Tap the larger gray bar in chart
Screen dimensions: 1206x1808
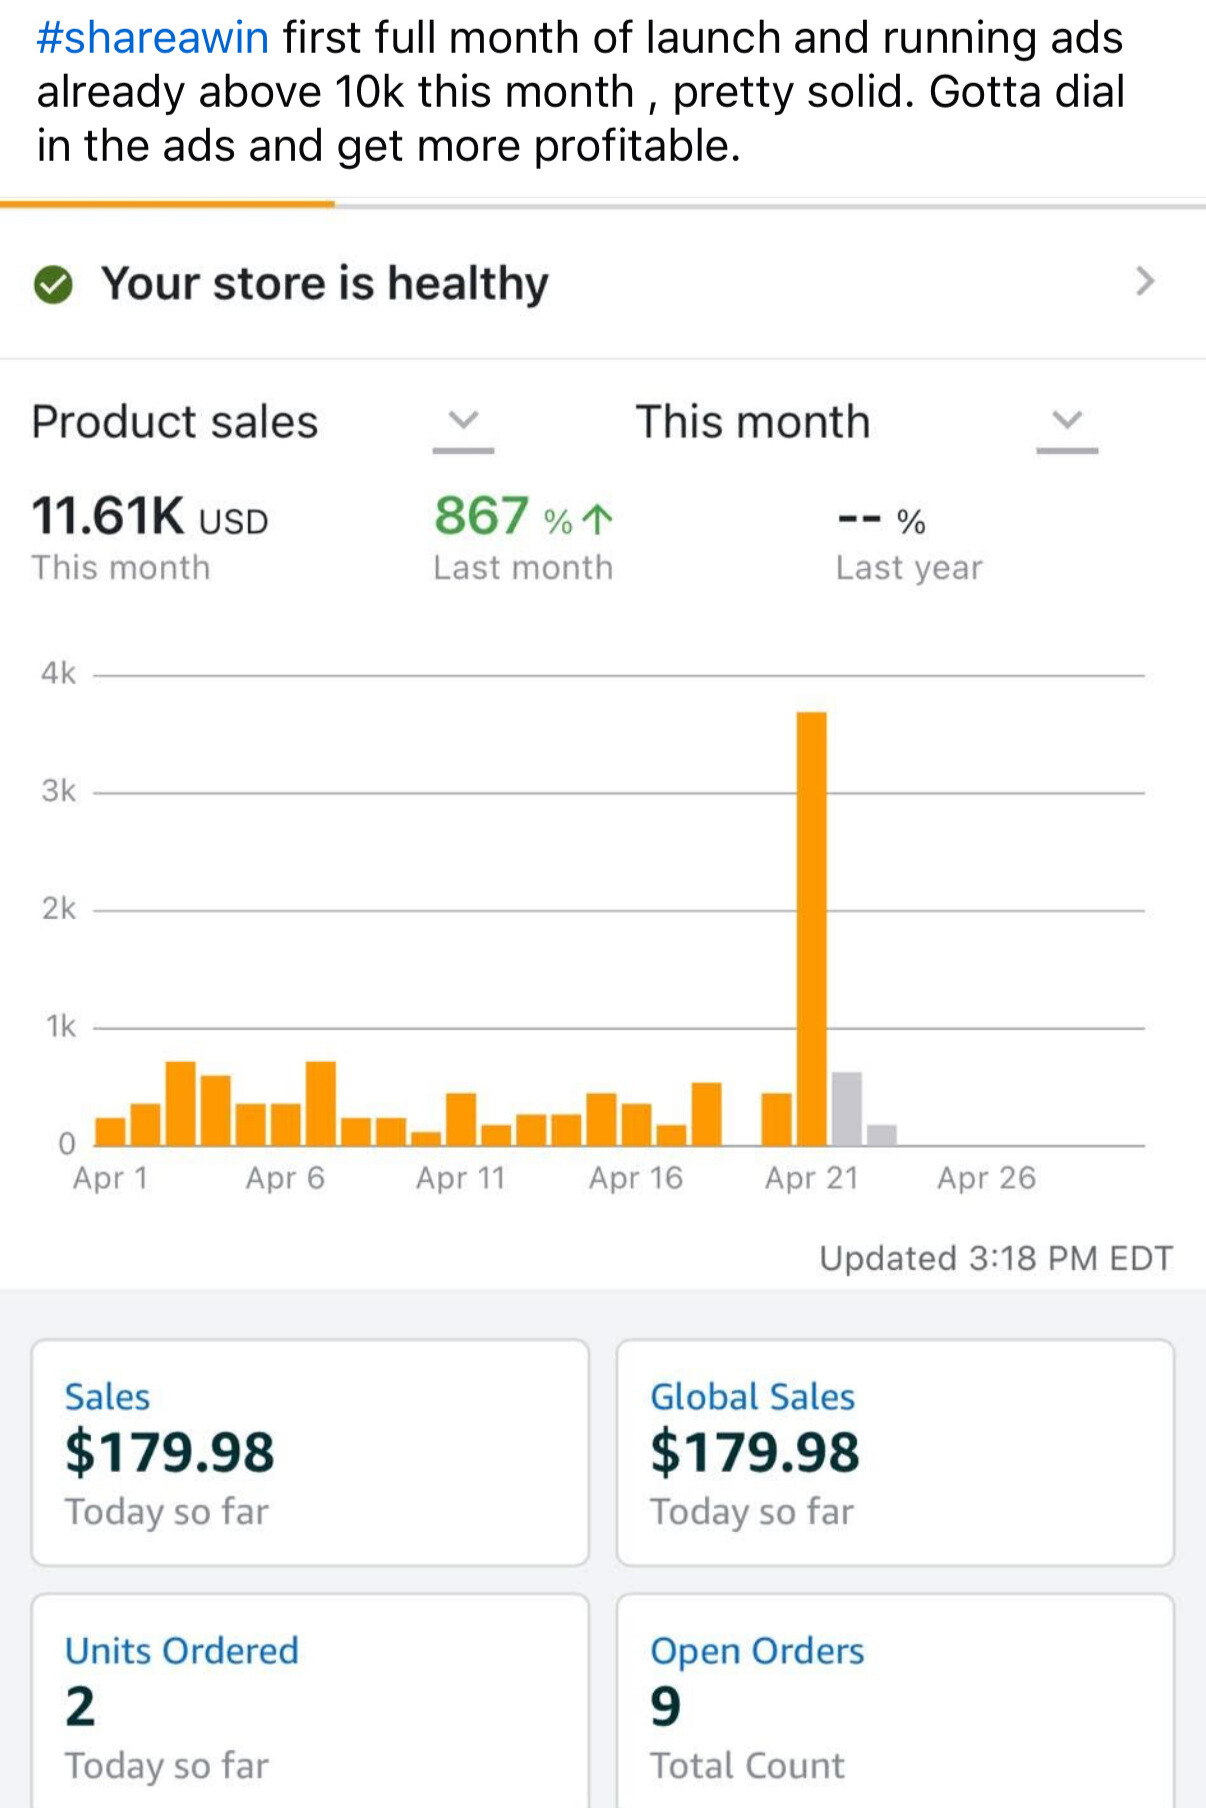coord(847,1108)
